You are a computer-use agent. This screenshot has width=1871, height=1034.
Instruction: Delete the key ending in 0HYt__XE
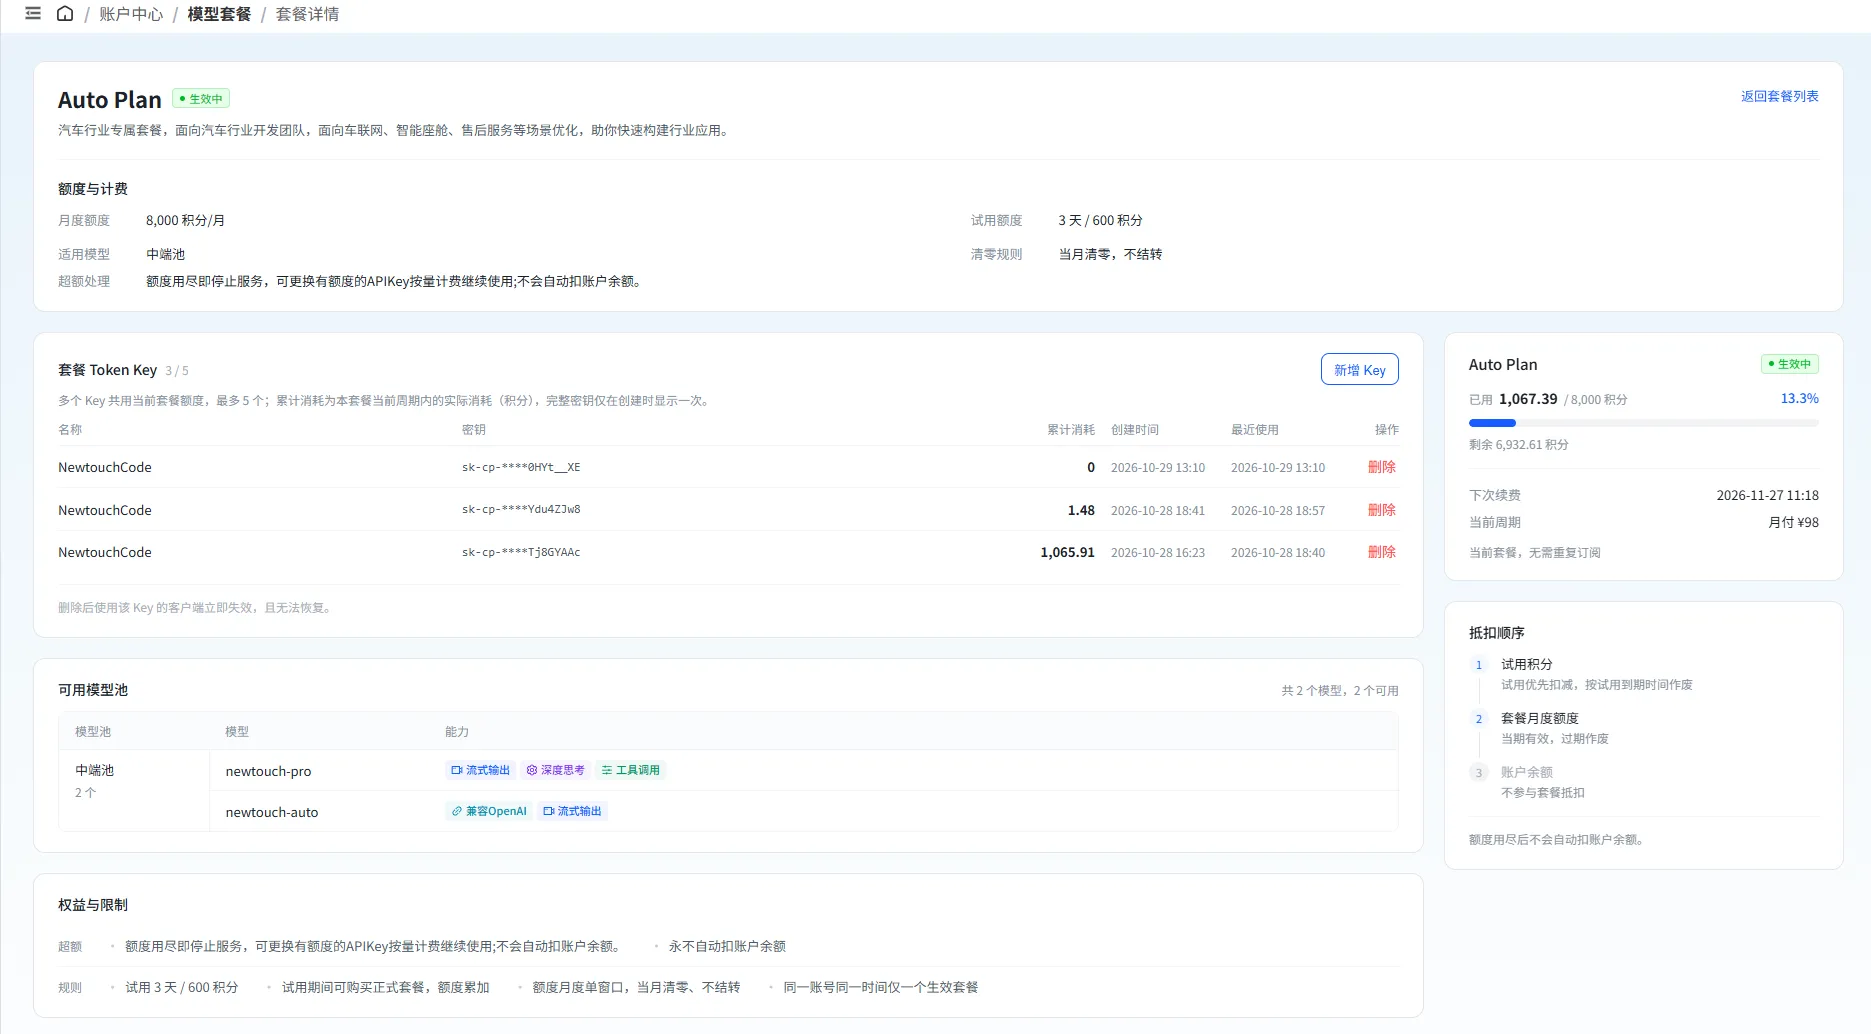[1382, 467]
